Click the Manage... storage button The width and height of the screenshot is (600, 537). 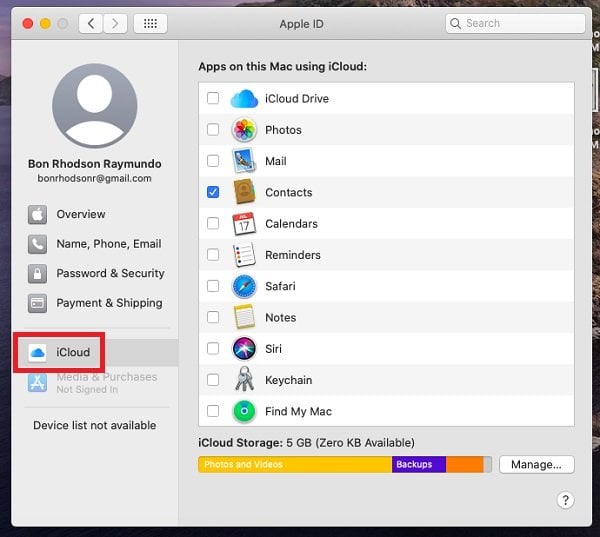(536, 464)
